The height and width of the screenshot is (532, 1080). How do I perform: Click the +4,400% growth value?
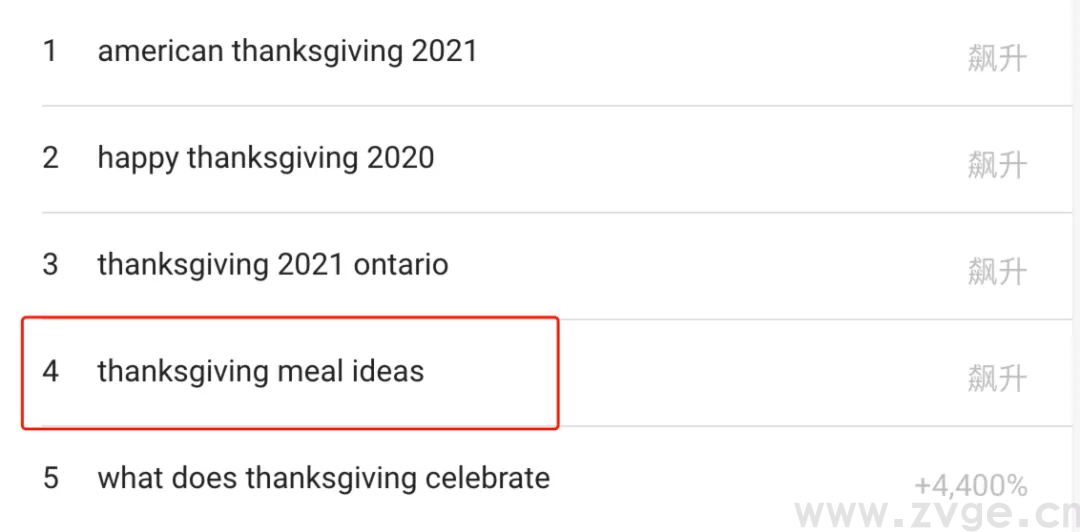[x=970, y=486]
